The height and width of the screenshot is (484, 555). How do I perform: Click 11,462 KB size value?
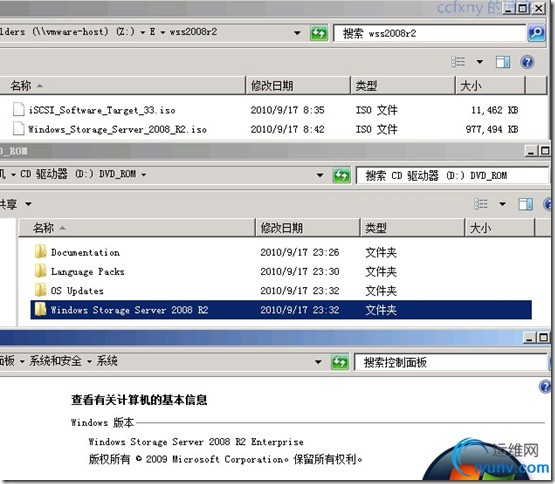(x=494, y=110)
